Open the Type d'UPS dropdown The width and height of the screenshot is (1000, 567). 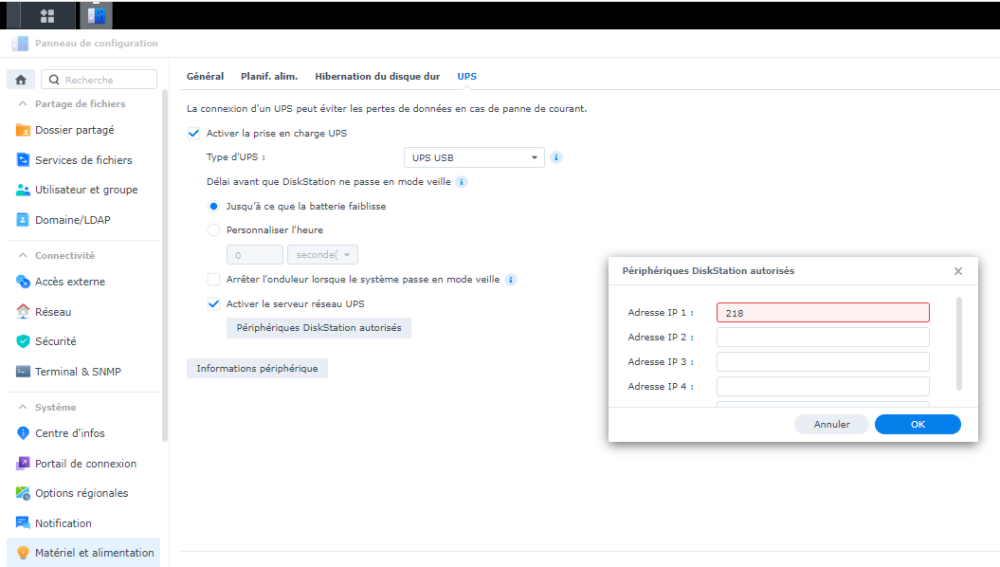[x=474, y=158]
